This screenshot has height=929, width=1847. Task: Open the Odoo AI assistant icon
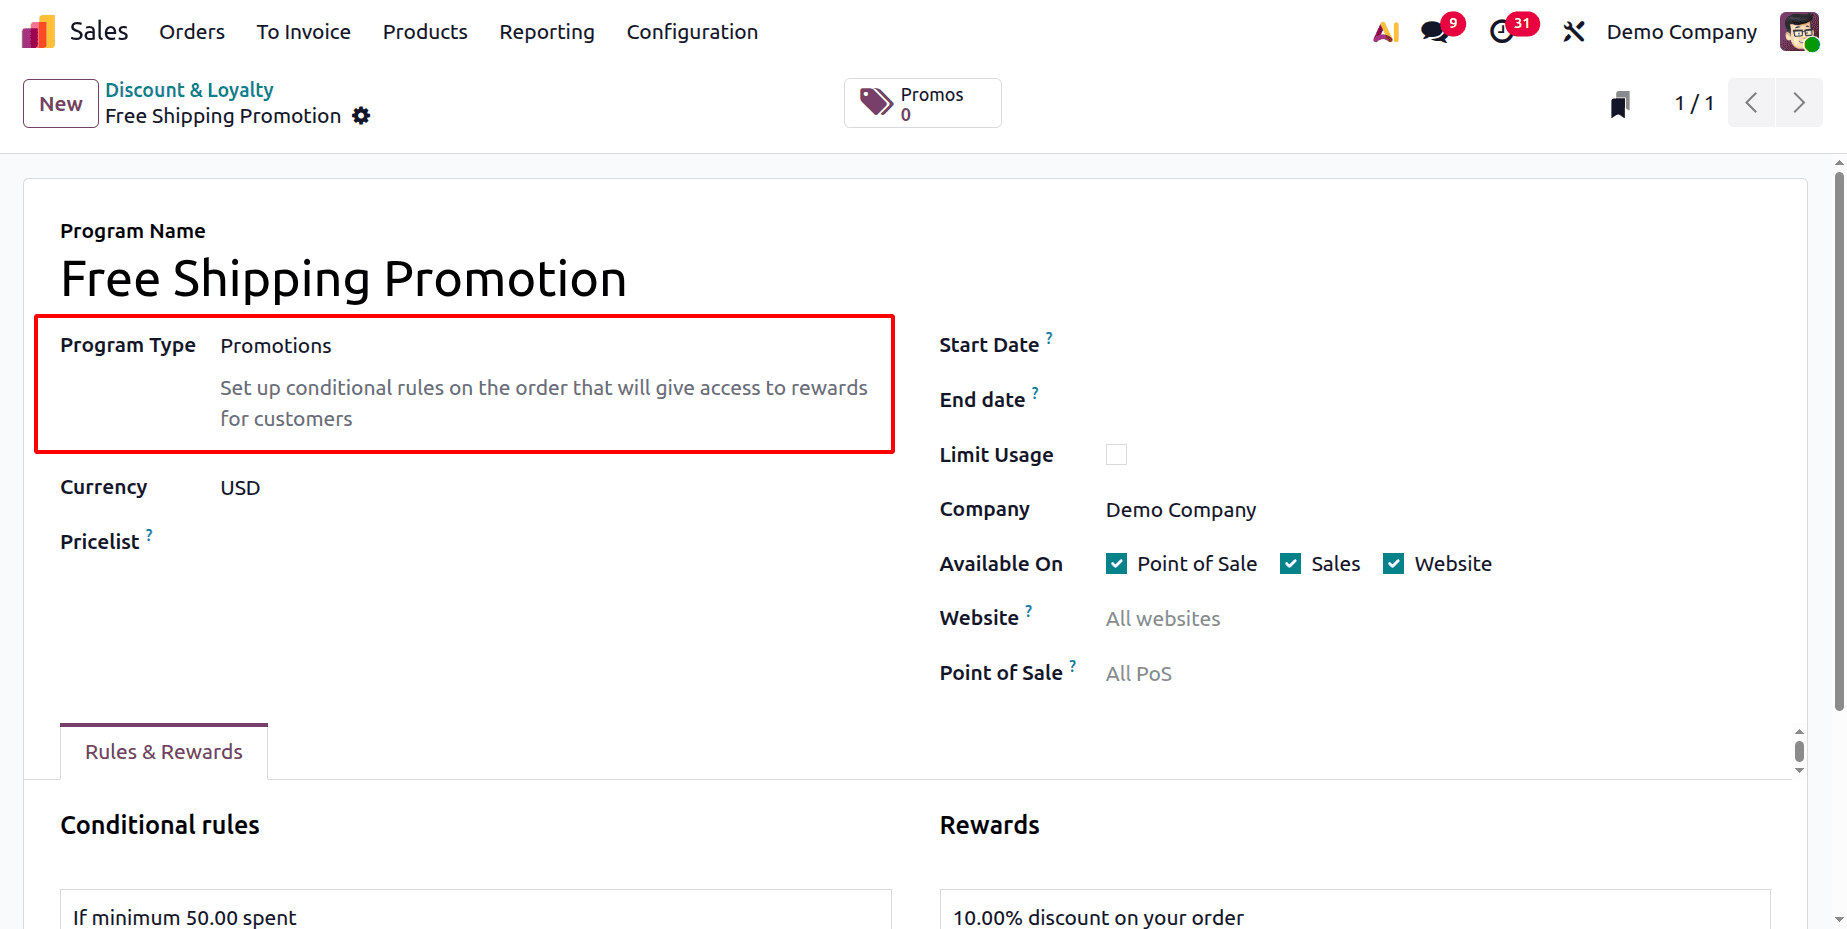[x=1385, y=31]
